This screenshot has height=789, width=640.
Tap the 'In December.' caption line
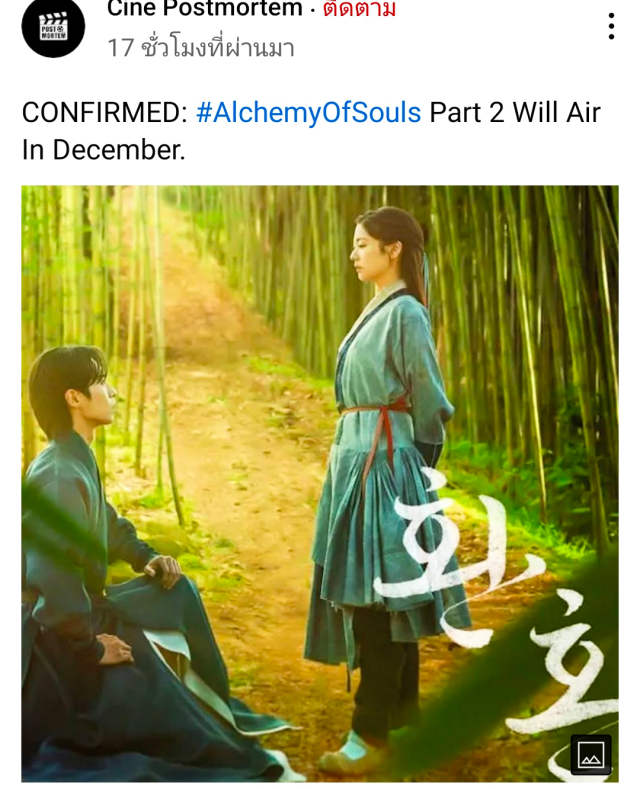click(104, 150)
